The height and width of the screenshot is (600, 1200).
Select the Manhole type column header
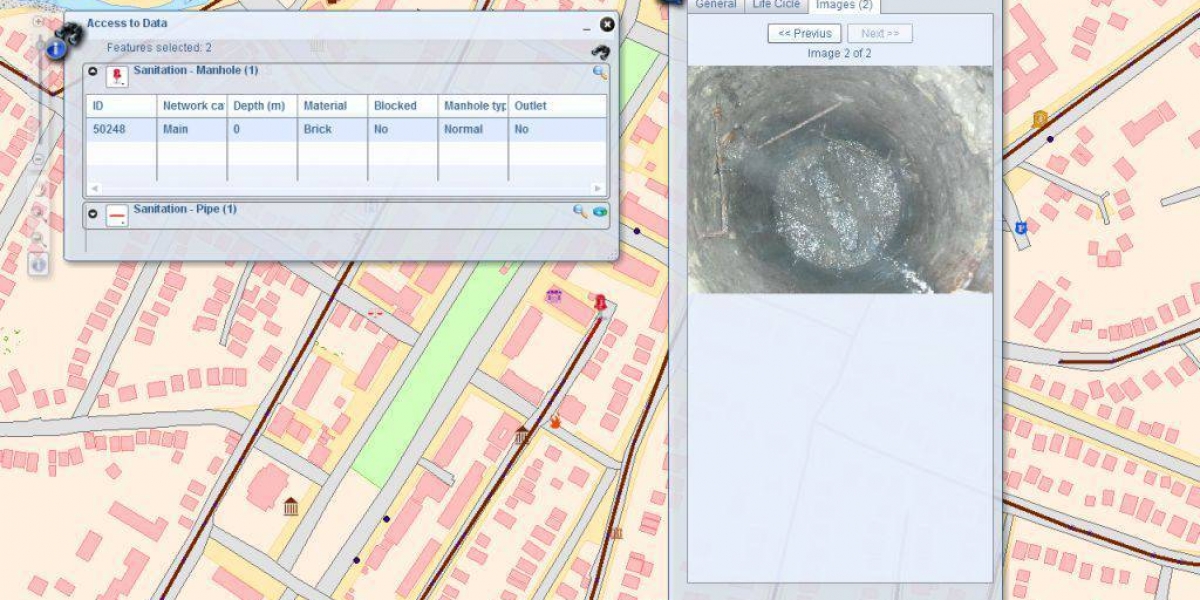click(x=473, y=106)
